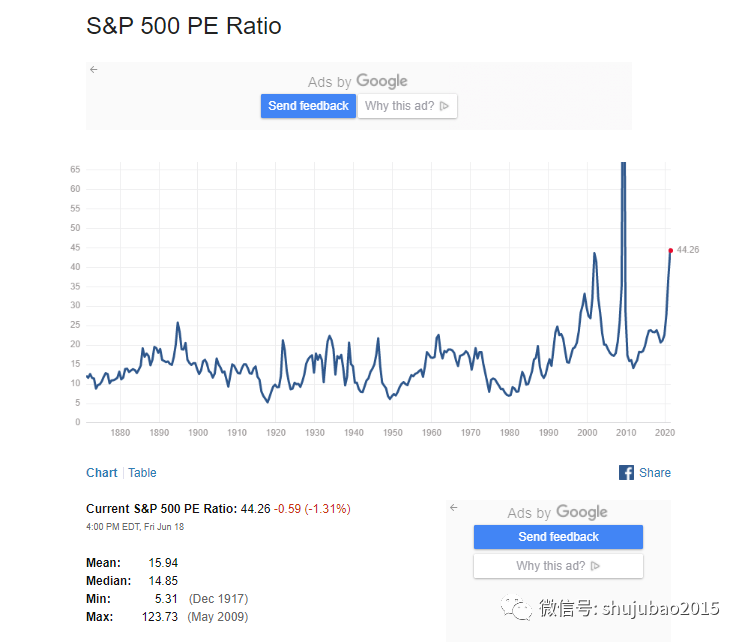743x642 pixels.
Task: Click the Max value 123.73 statistic
Action: click(x=161, y=617)
